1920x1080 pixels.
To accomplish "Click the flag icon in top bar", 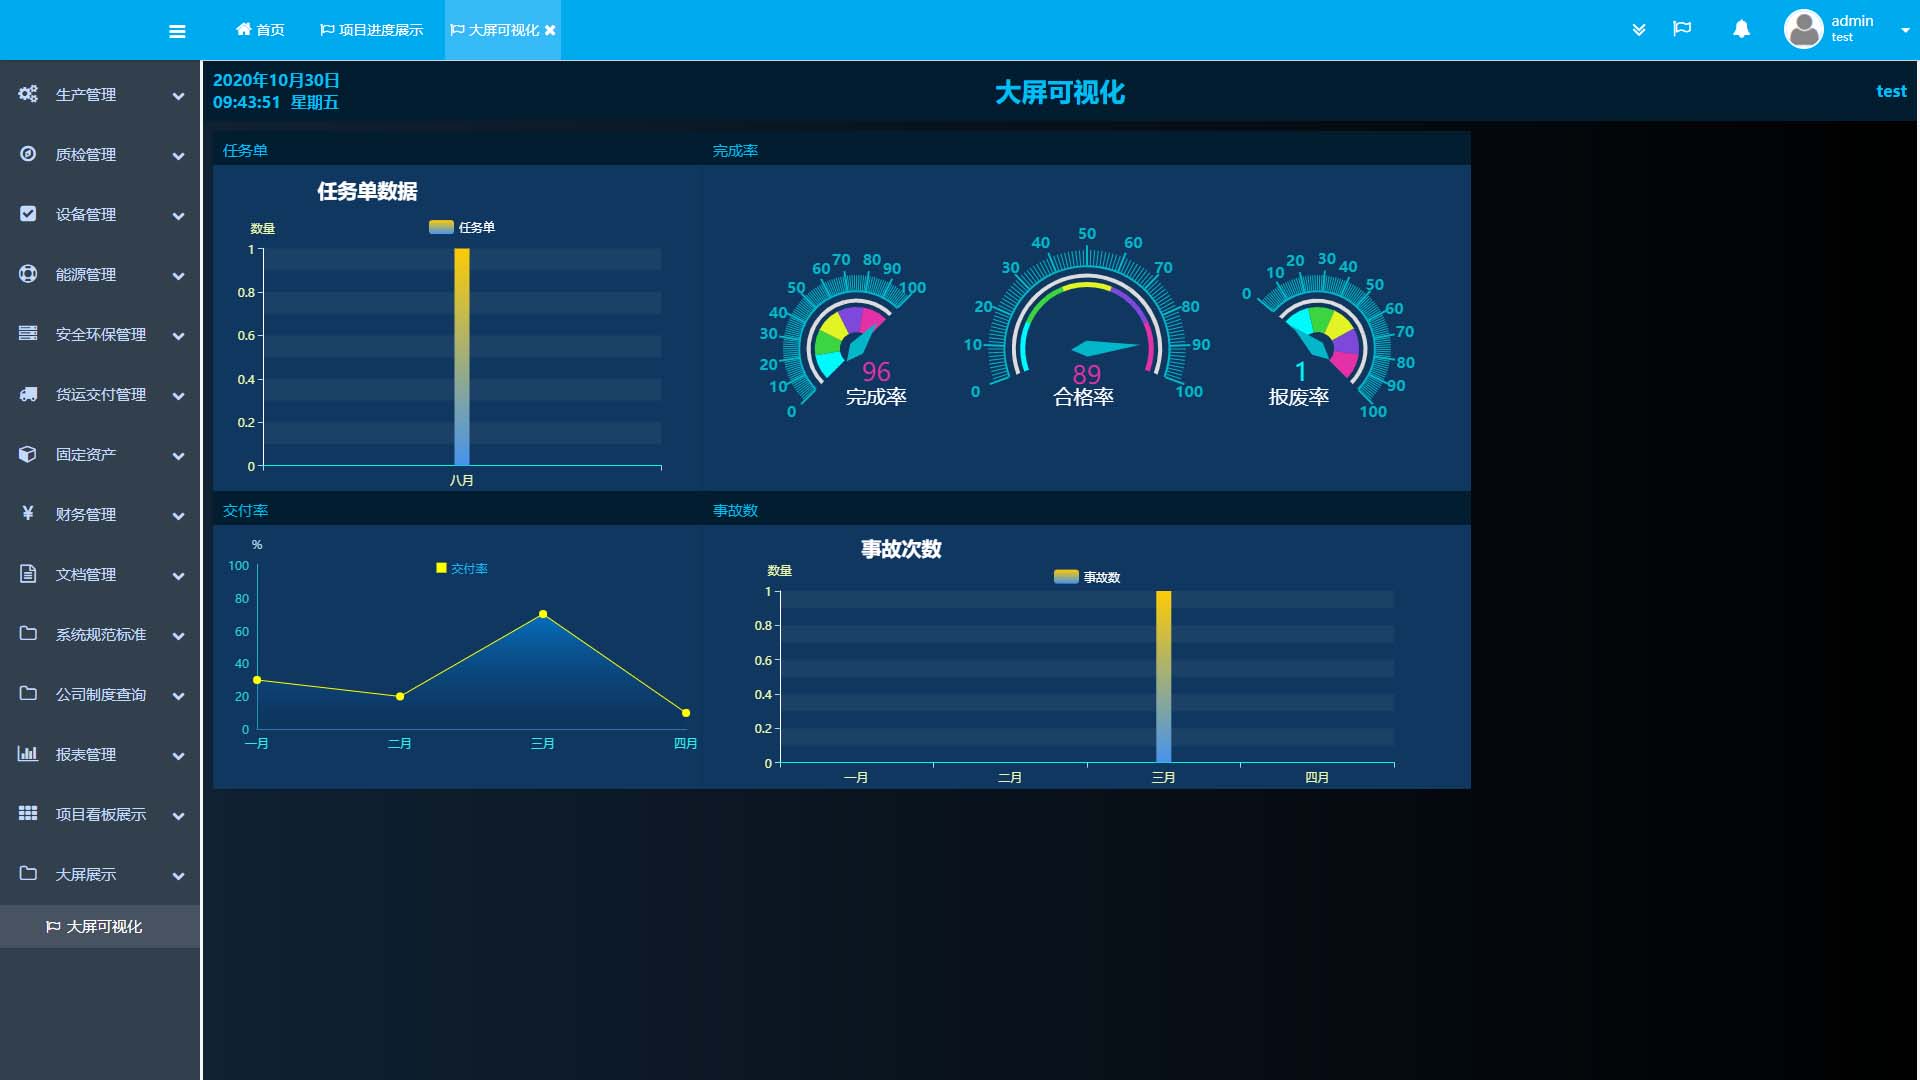I will tap(1682, 29).
